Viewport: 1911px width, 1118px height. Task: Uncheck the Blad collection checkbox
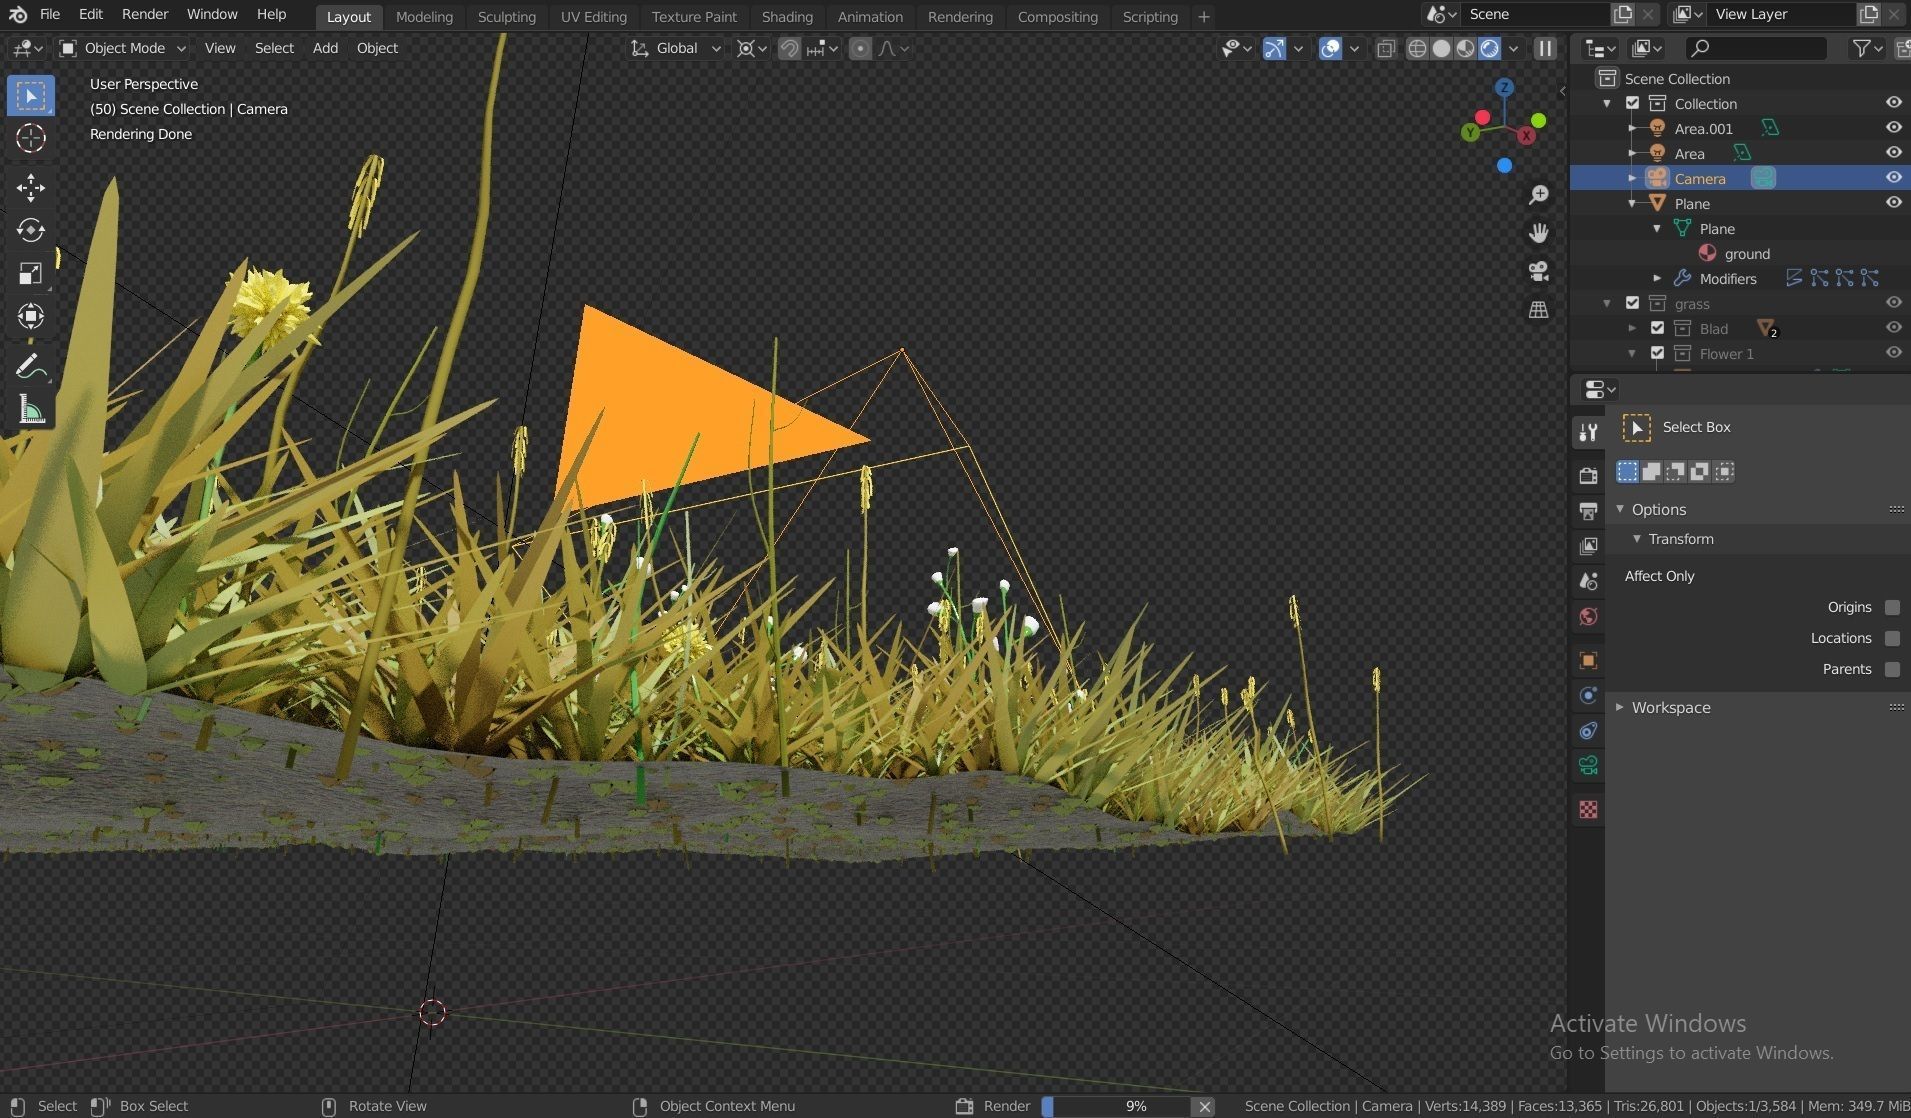[x=1657, y=328]
